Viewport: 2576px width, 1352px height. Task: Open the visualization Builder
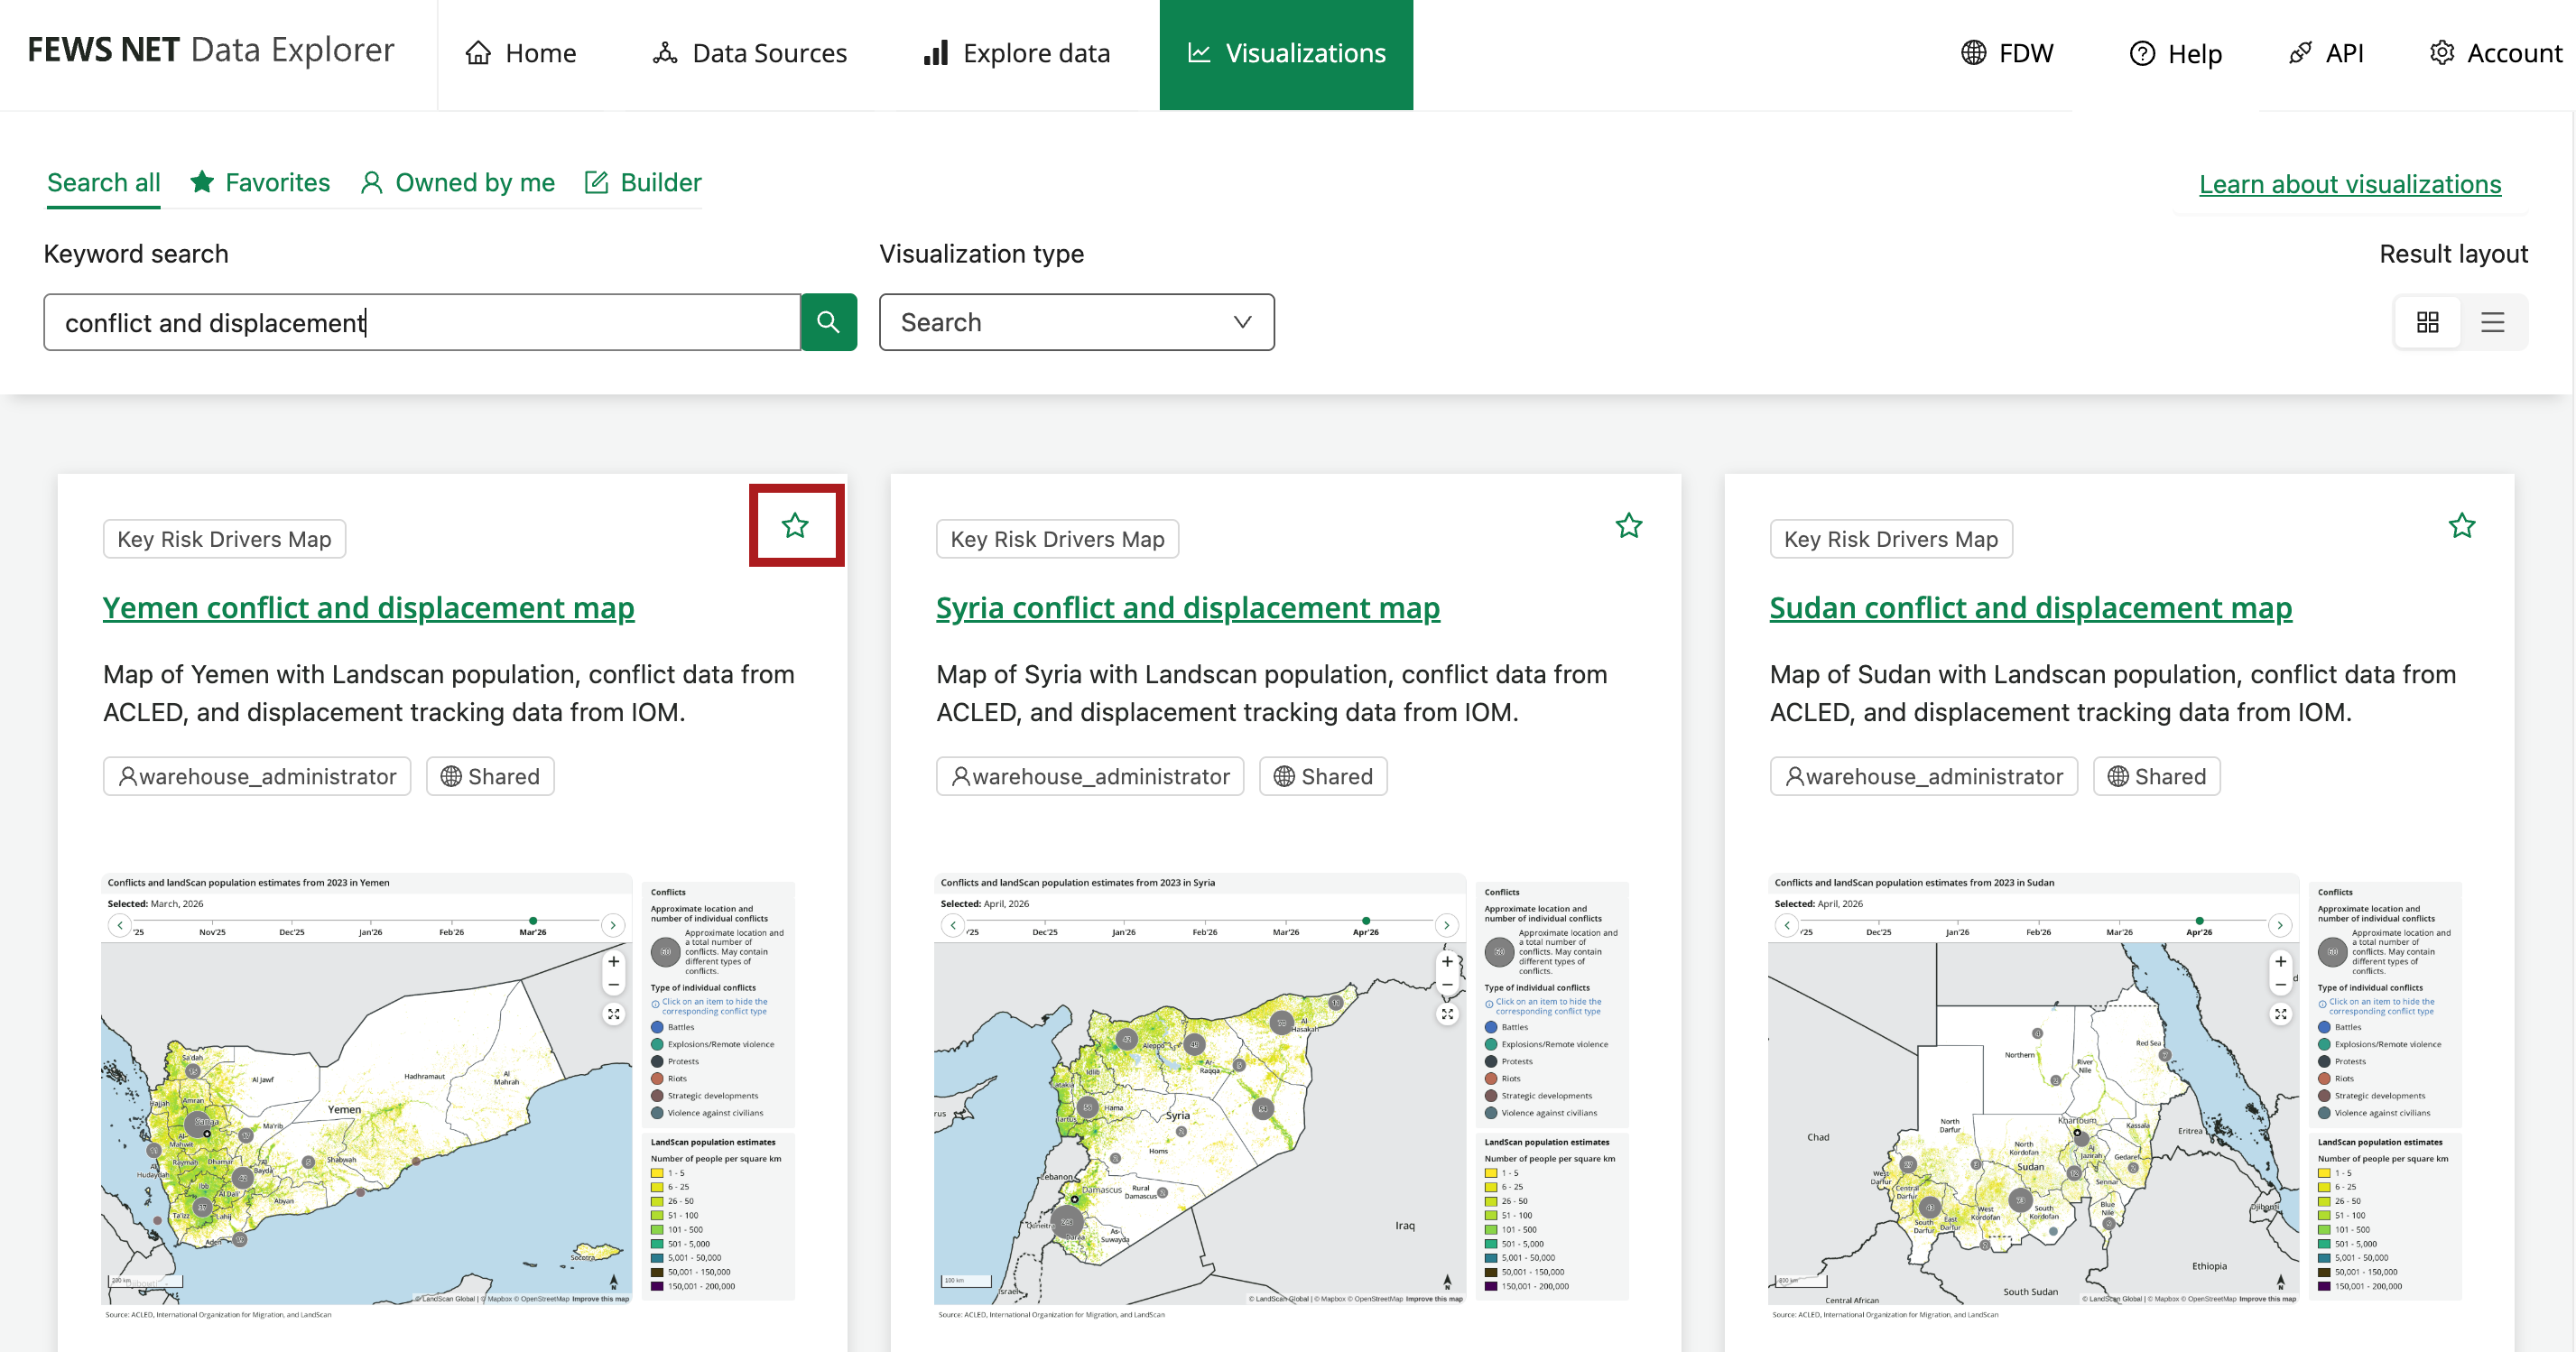[x=643, y=183]
